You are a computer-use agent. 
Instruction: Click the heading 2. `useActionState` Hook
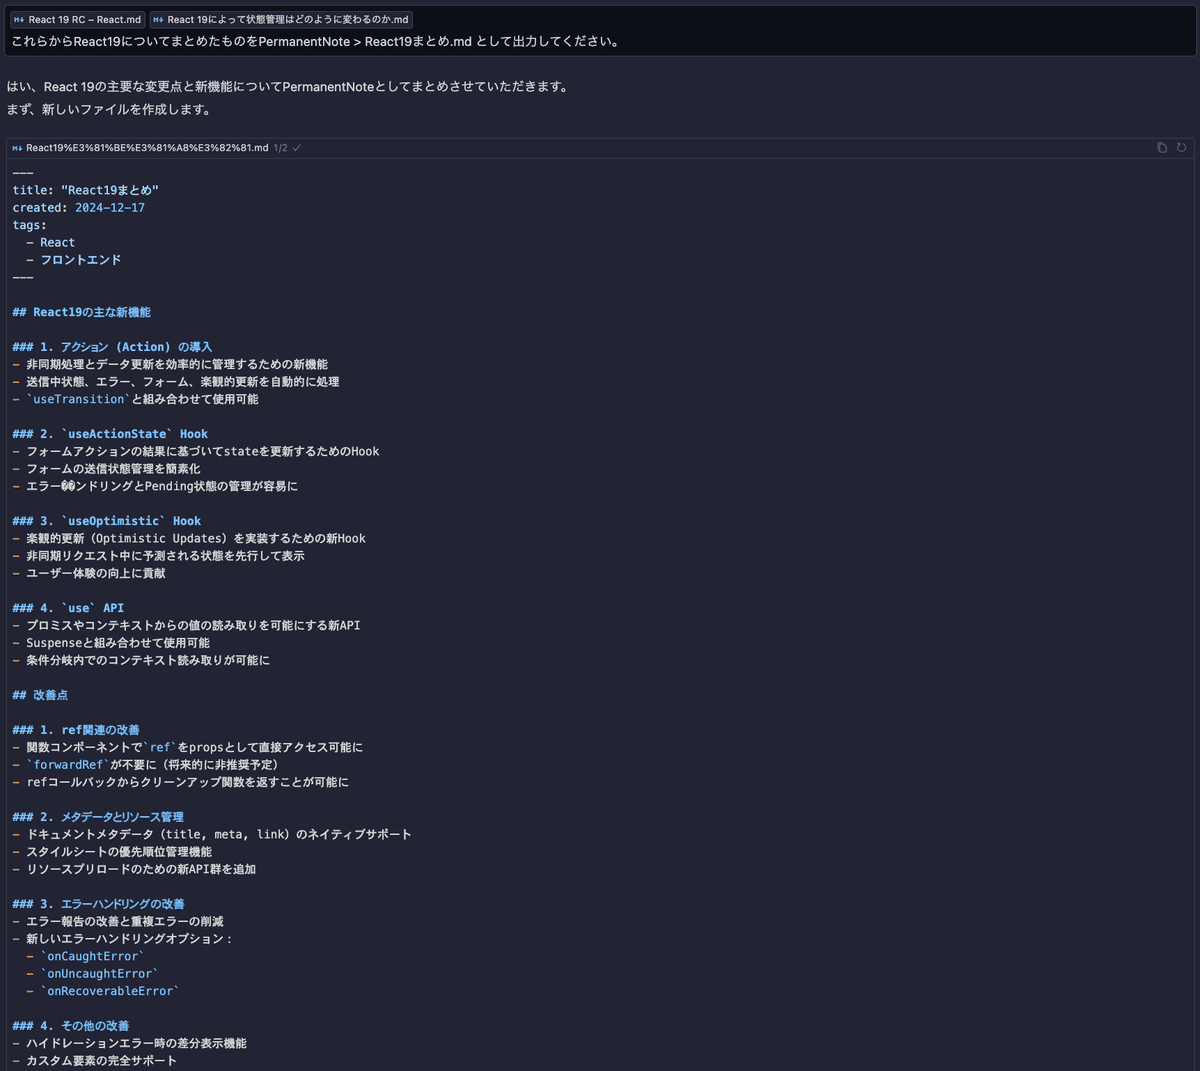coord(110,434)
